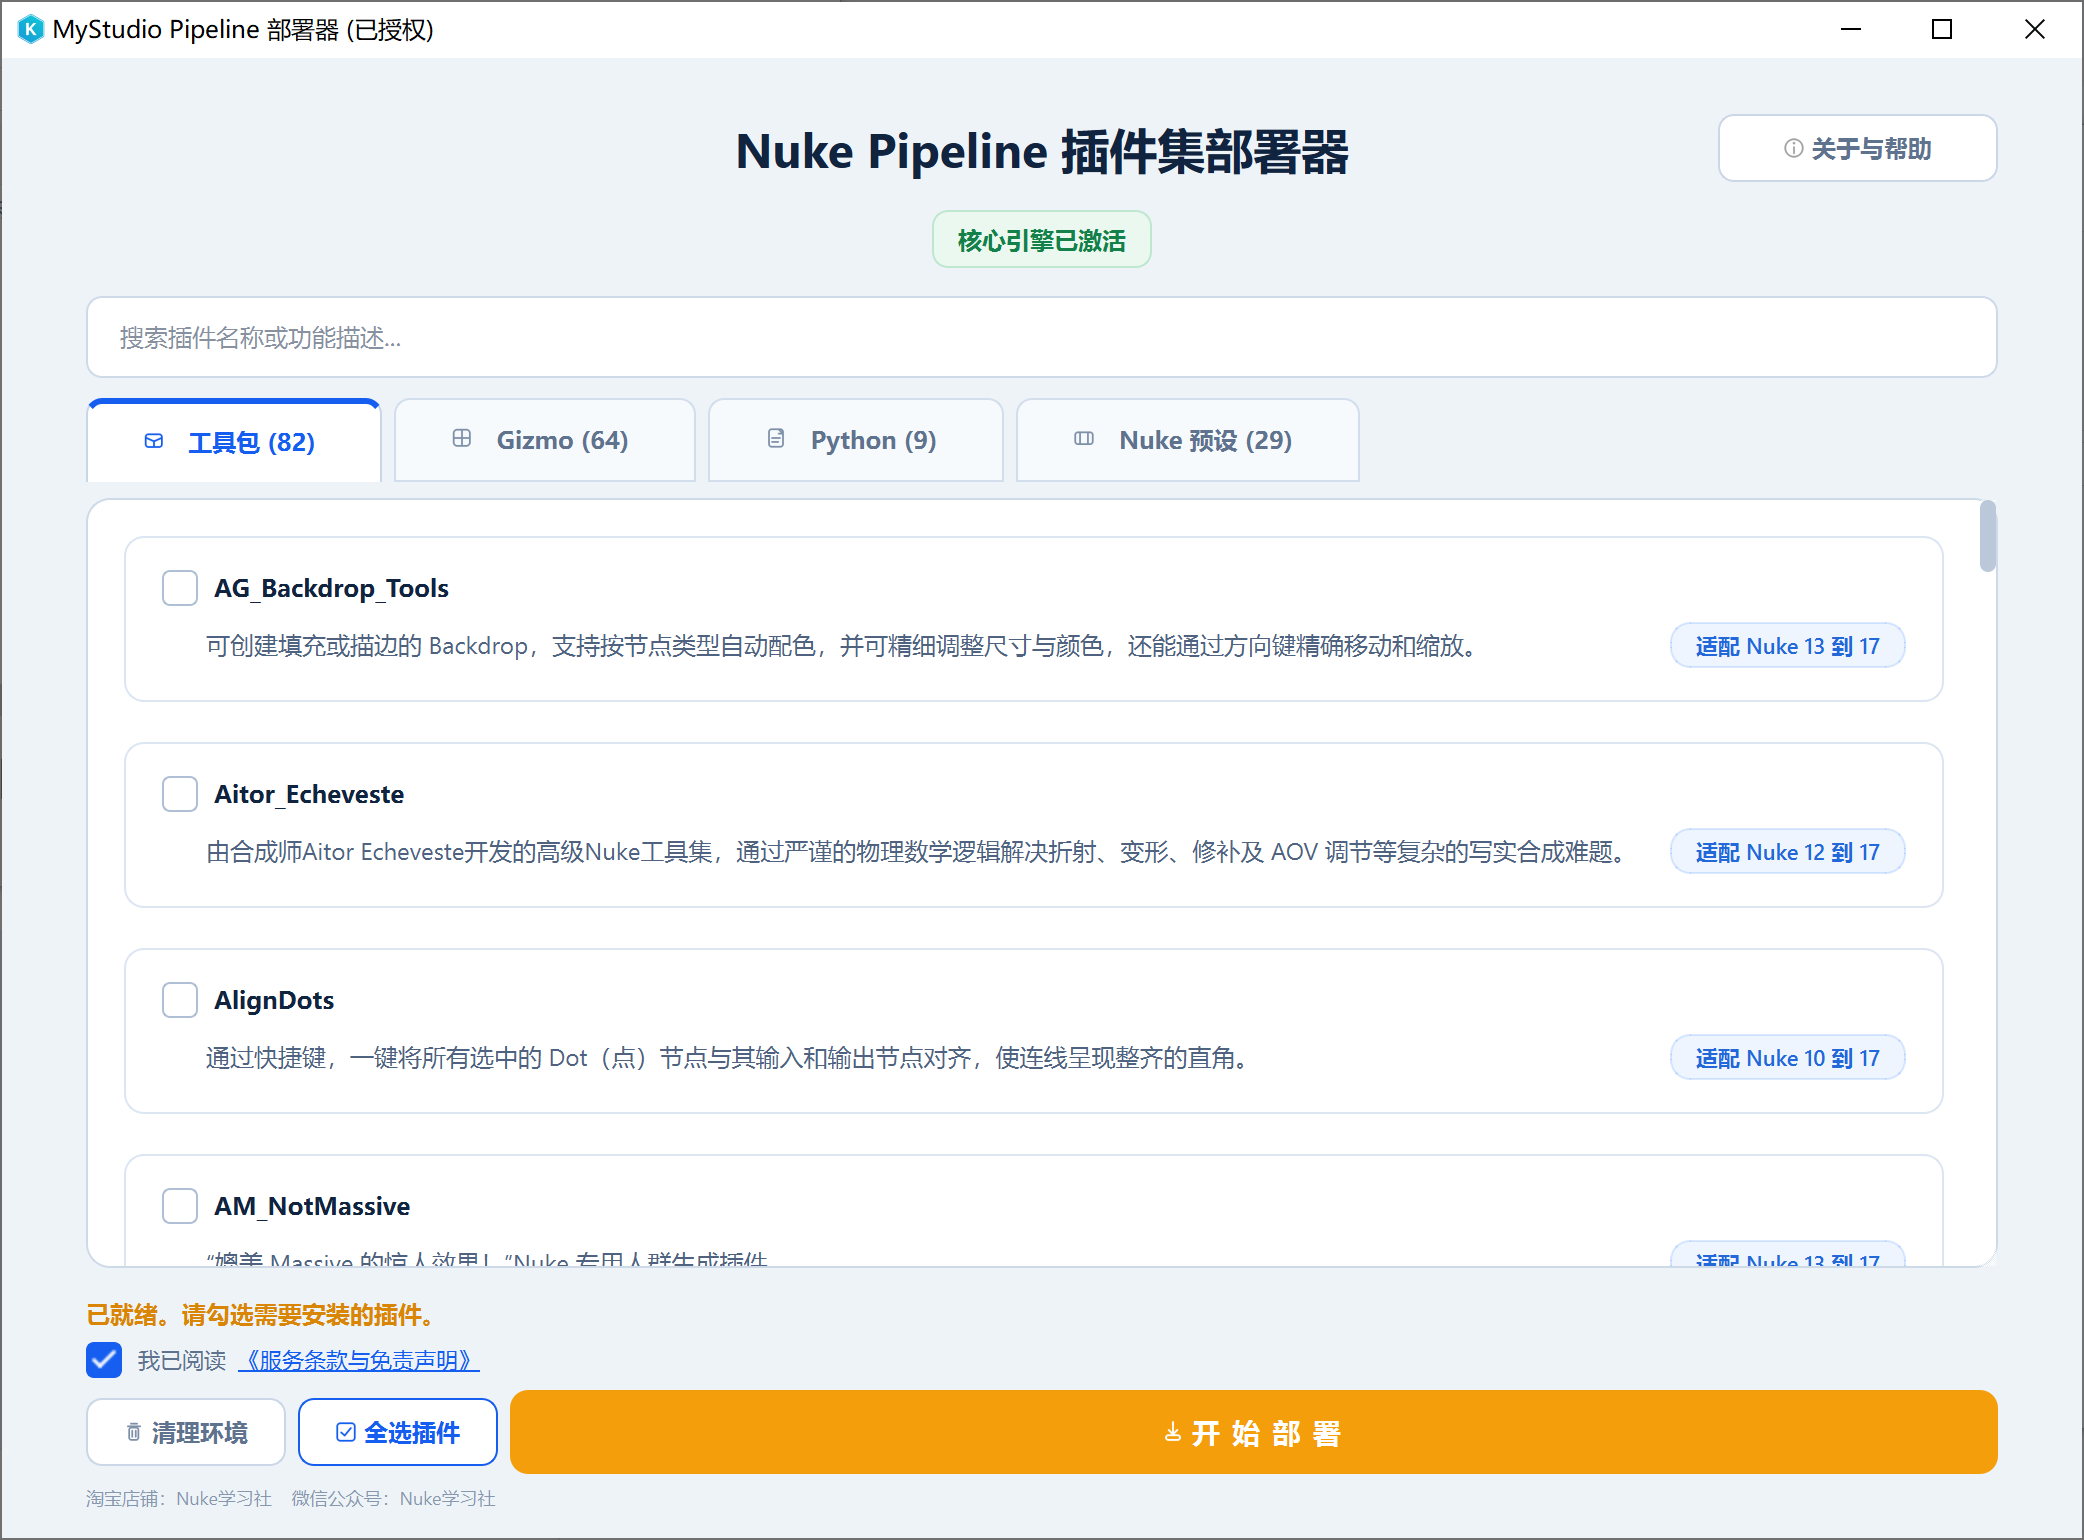Open the Nuke 预设 (29) tab

tap(1188, 440)
